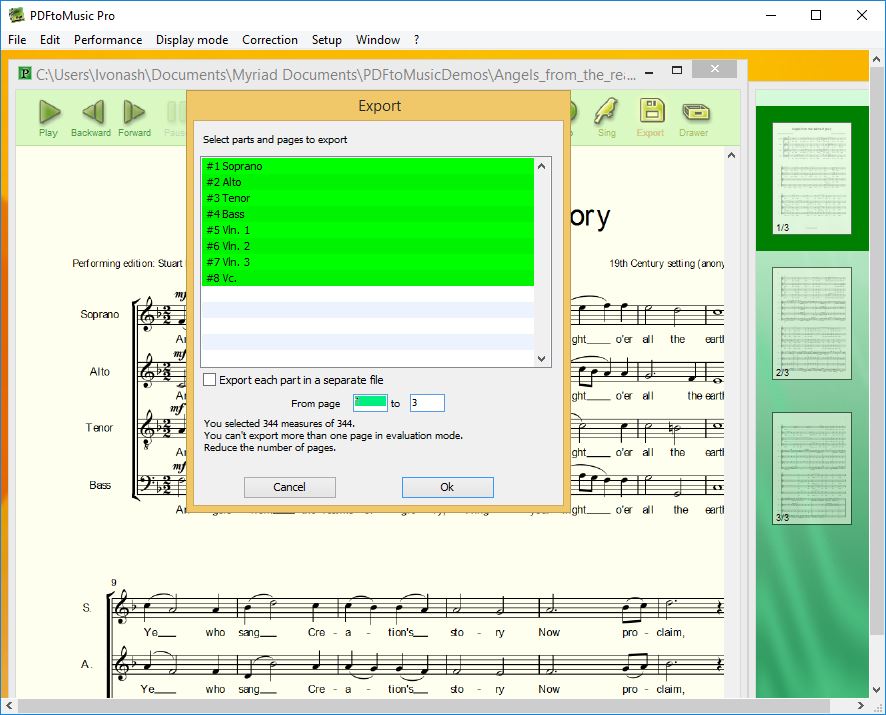Select the #6 Vln. 2 part
Viewport: 886px width, 715px height.
(x=367, y=246)
